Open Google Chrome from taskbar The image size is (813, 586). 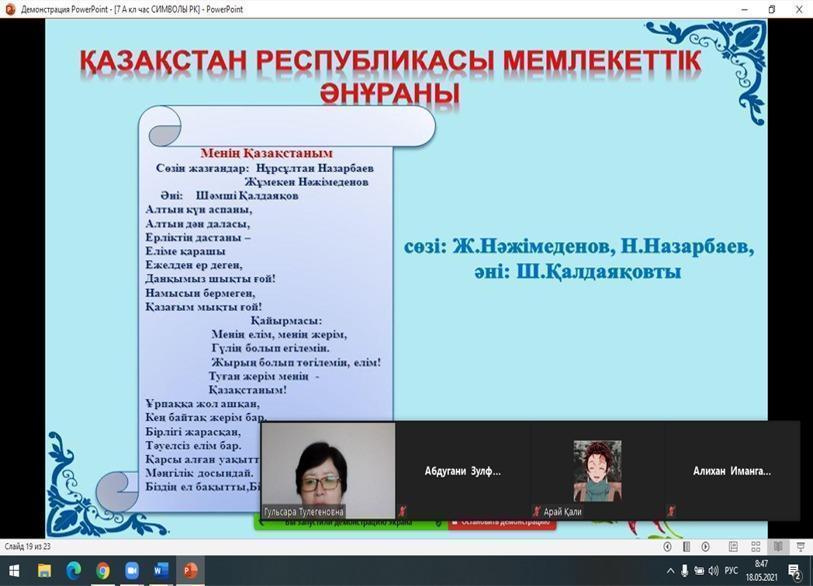103,571
